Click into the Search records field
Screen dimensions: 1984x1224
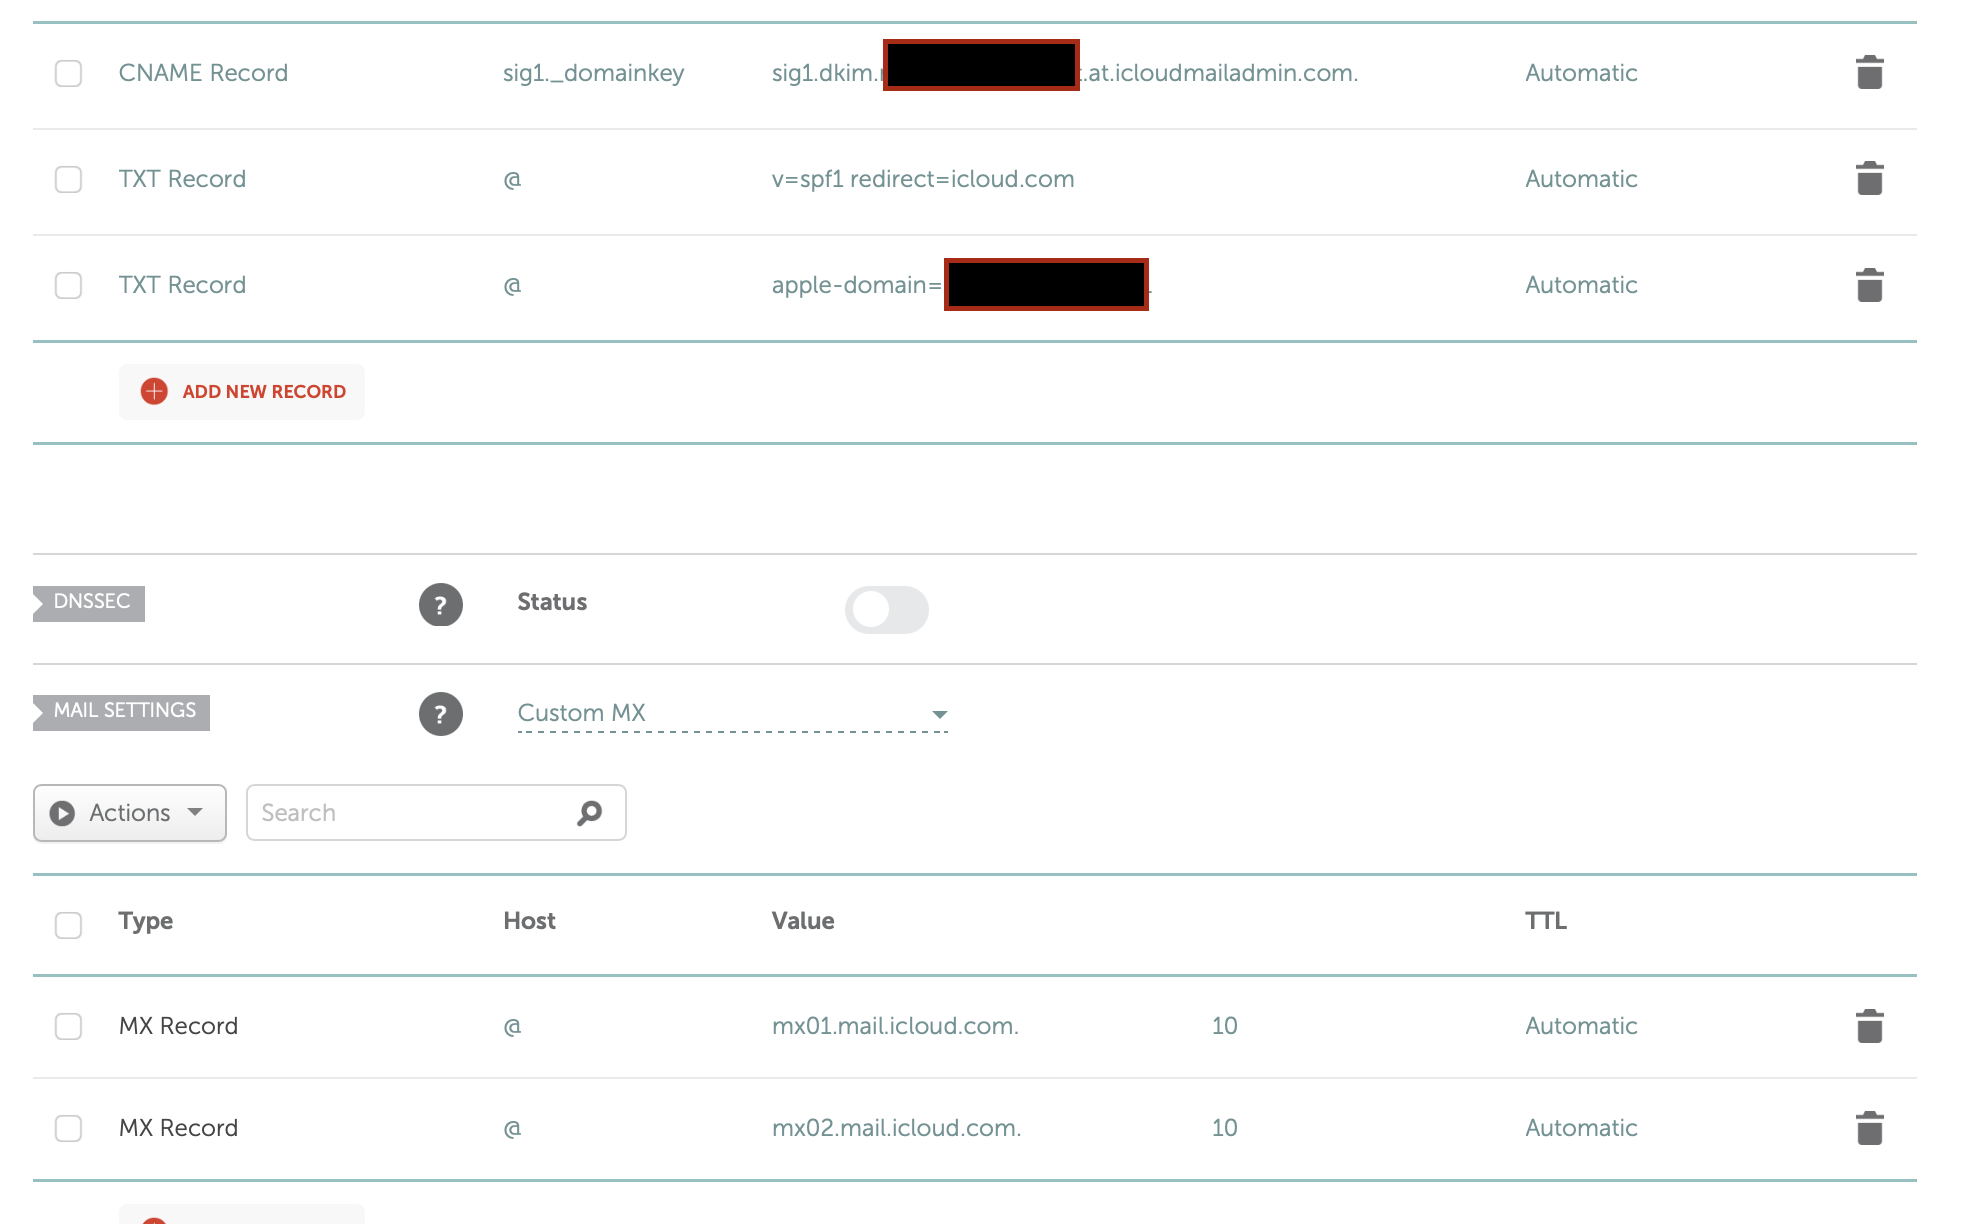[x=410, y=813]
